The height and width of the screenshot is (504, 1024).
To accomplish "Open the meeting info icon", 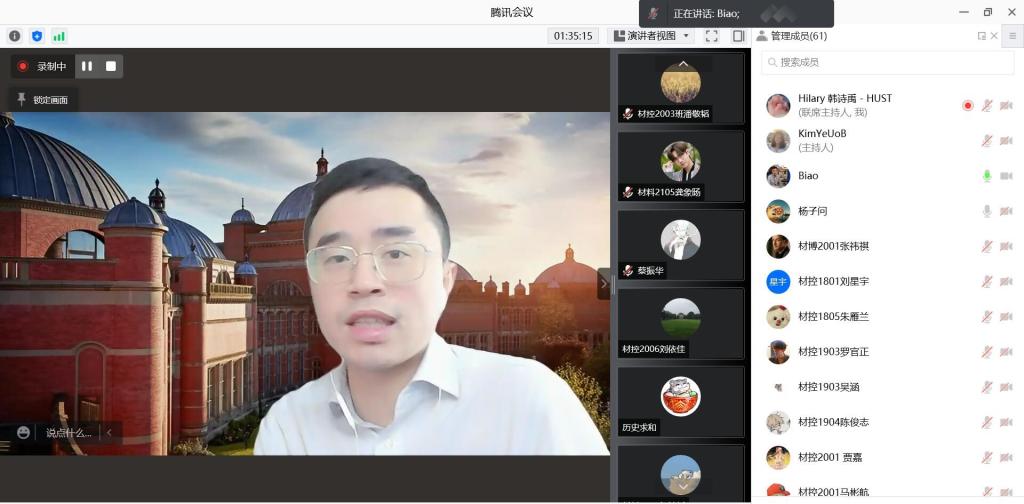I will tap(15, 36).
